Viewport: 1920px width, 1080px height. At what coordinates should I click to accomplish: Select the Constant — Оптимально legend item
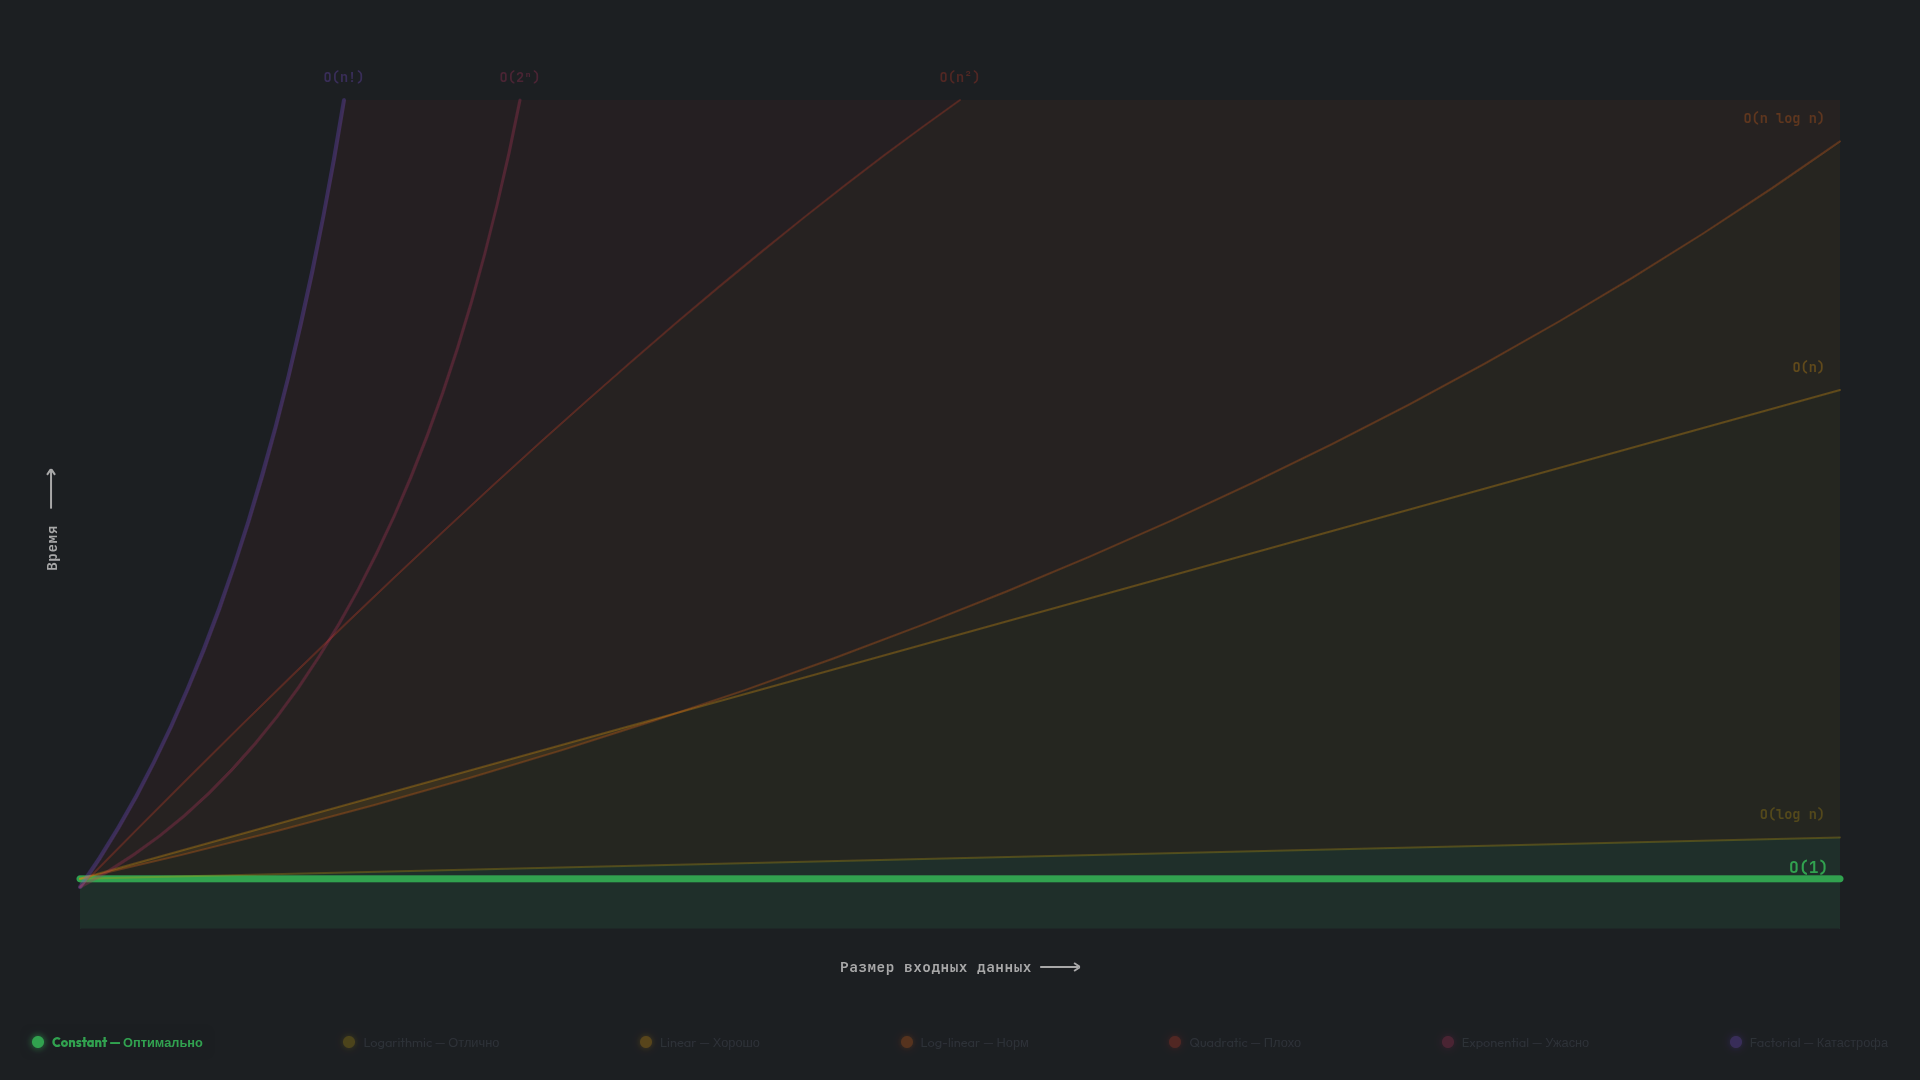click(127, 1042)
